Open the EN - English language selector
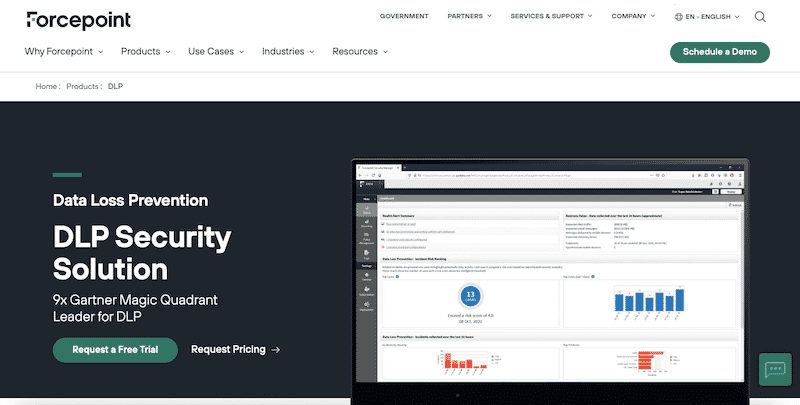800x405 pixels. point(707,17)
